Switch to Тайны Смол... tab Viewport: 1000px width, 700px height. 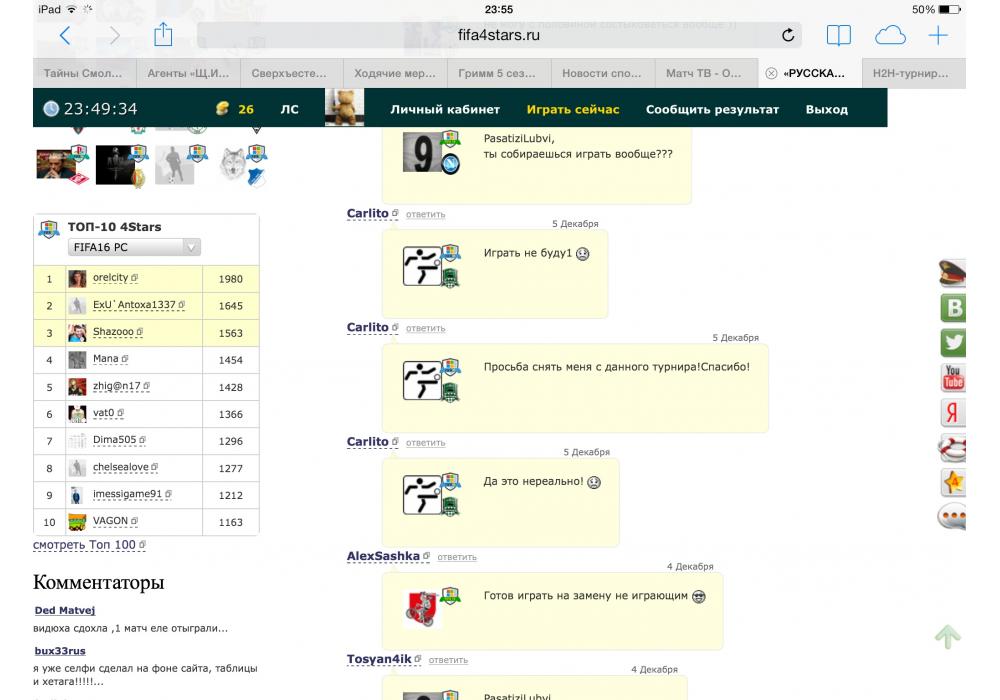point(84,73)
